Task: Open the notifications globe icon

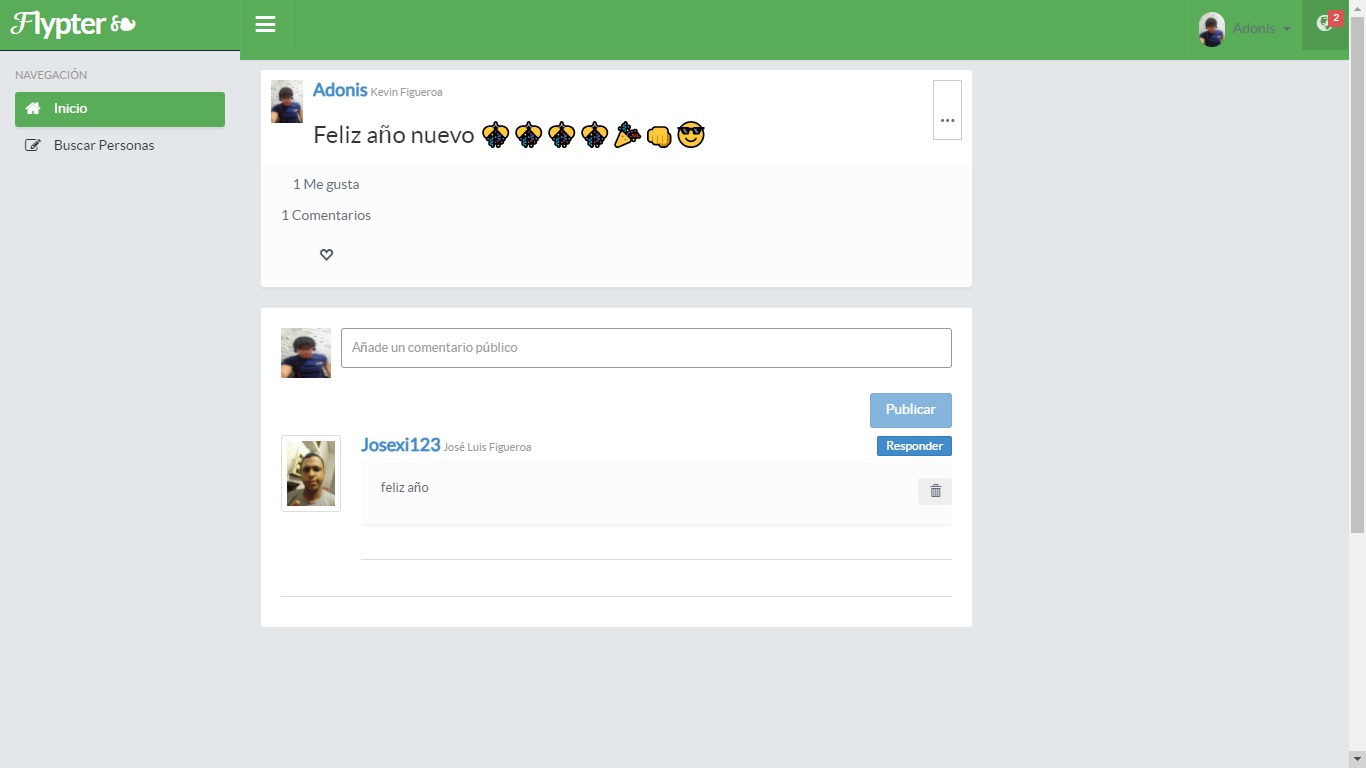Action: click(x=1325, y=24)
